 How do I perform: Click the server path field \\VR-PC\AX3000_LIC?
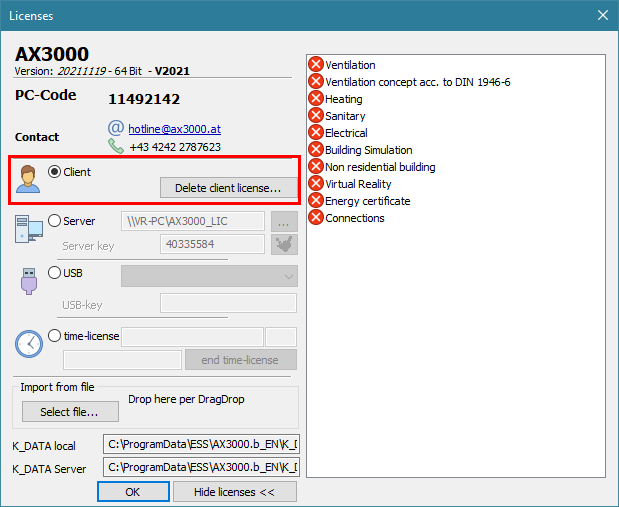coord(193,221)
